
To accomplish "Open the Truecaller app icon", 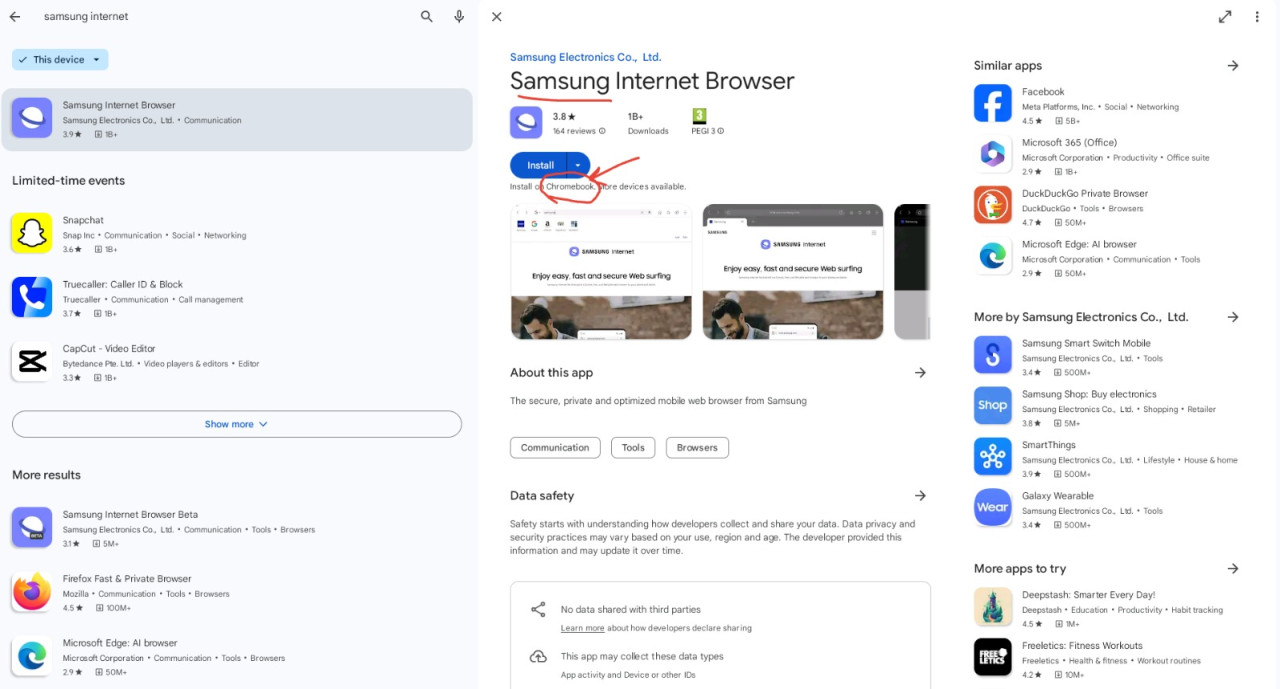I will [x=32, y=297].
